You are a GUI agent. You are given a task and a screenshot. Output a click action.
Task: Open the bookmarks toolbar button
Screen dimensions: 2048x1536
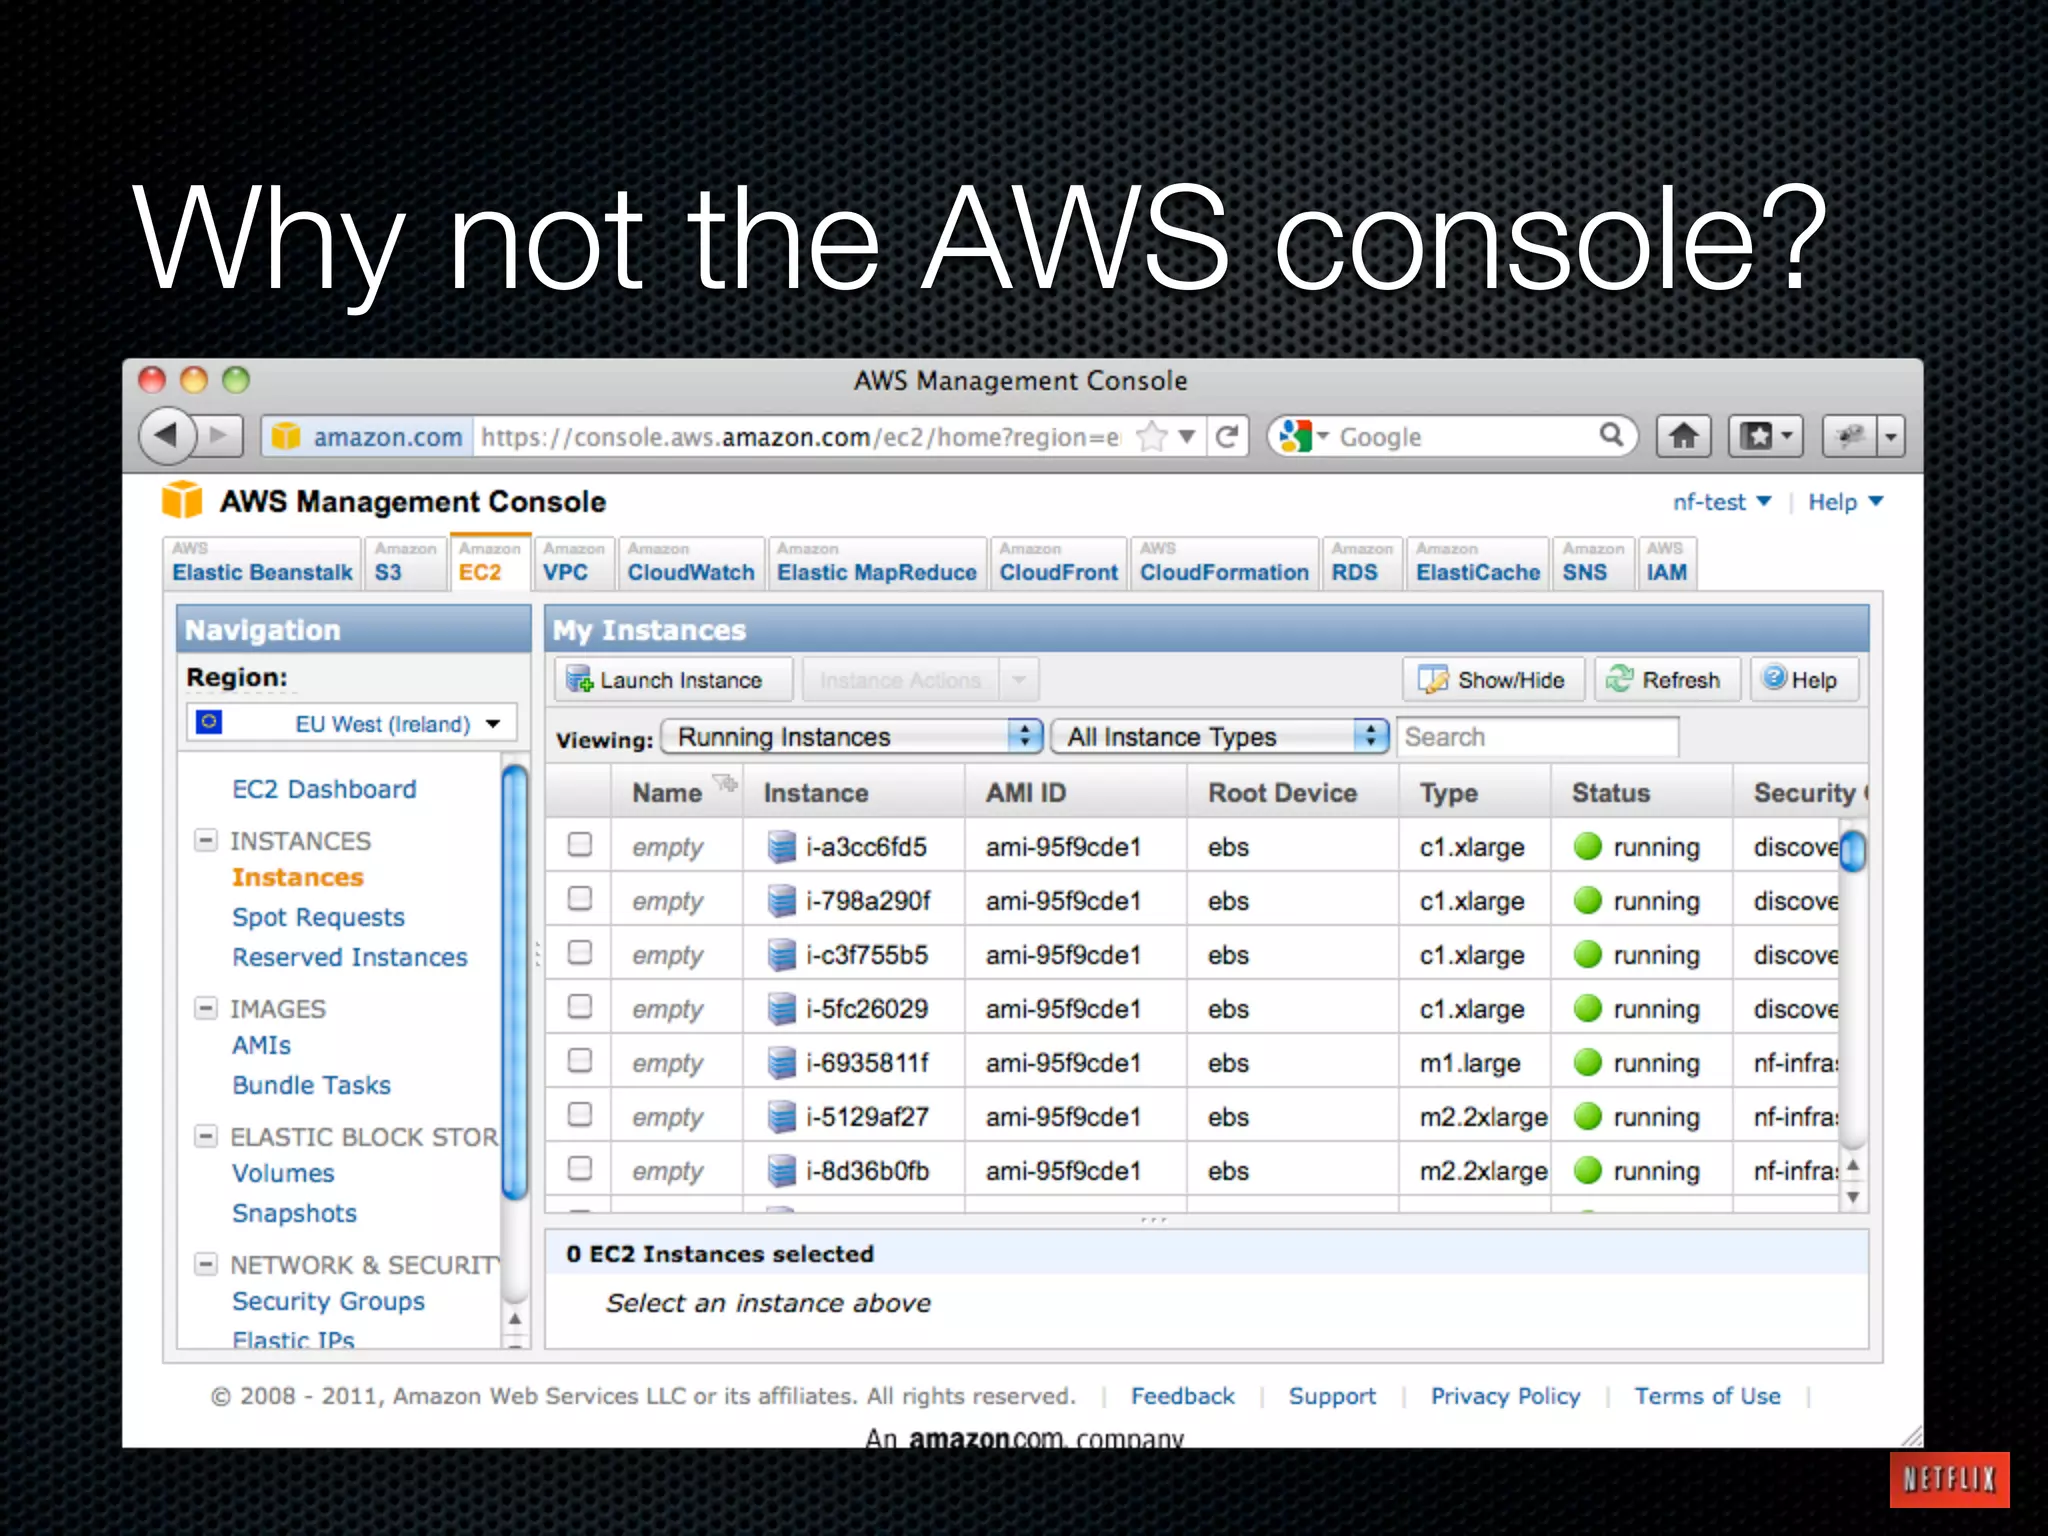(1766, 436)
